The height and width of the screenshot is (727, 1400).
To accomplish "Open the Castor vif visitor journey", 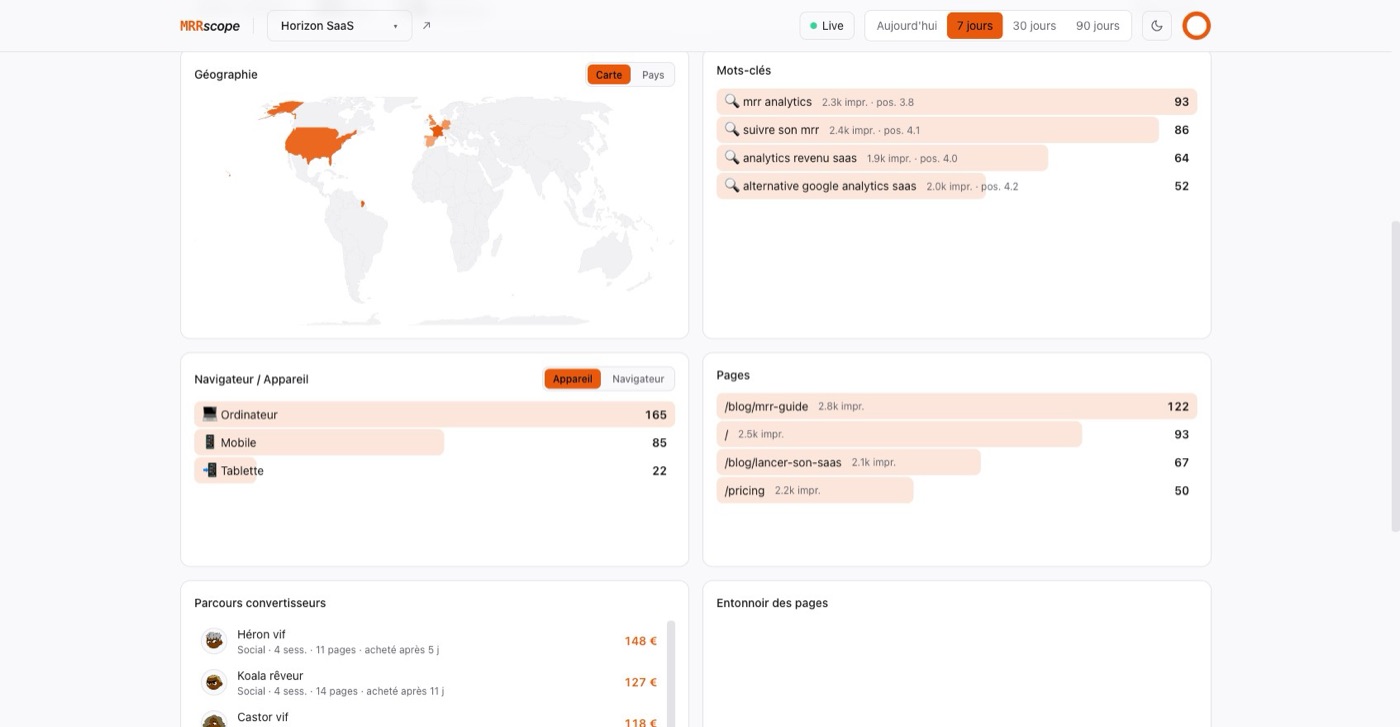I will tap(430, 718).
